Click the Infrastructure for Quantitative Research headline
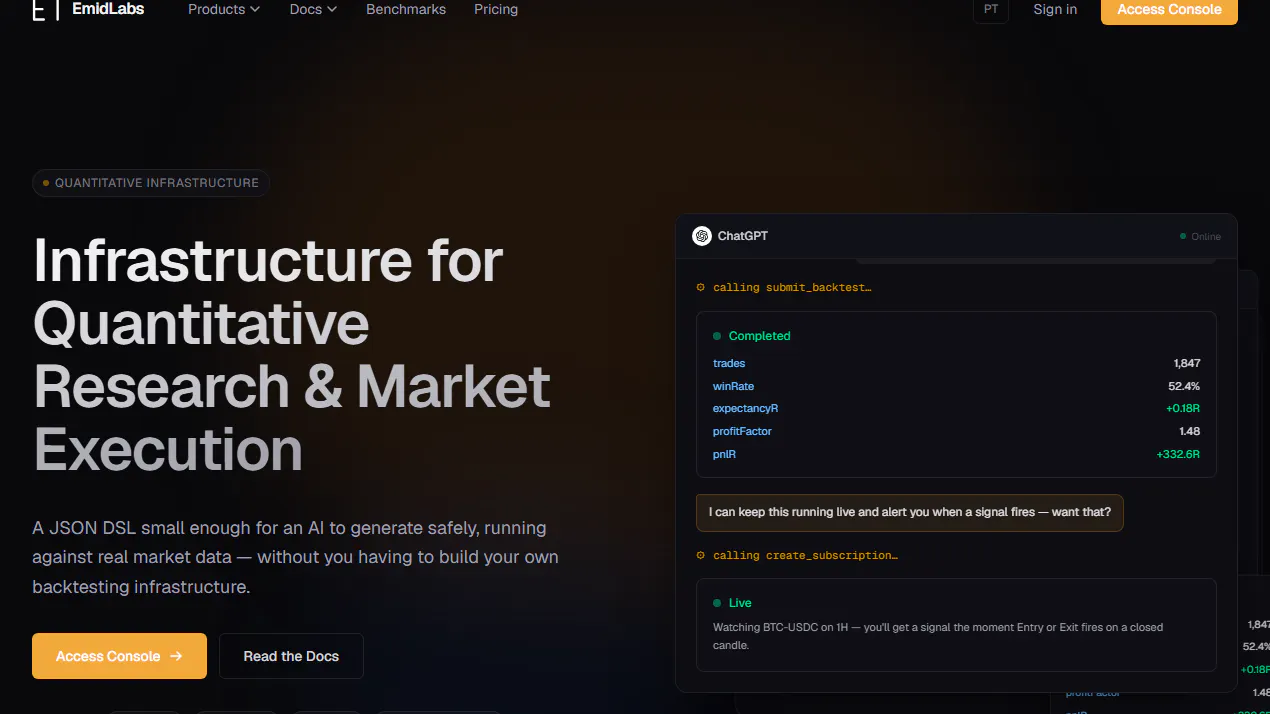 tap(292, 354)
